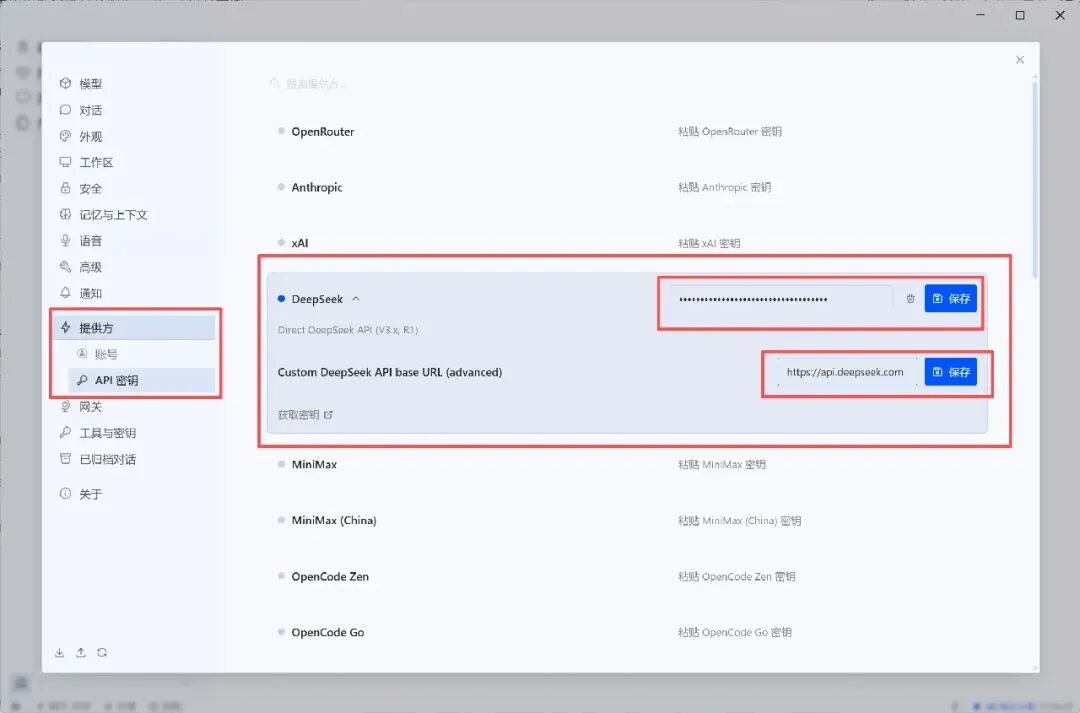Image resolution: width=1080 pixels, height=713 pixels.
Task: Click the upload icon at sidebar bottom
Action: click(x=81, y=652)
